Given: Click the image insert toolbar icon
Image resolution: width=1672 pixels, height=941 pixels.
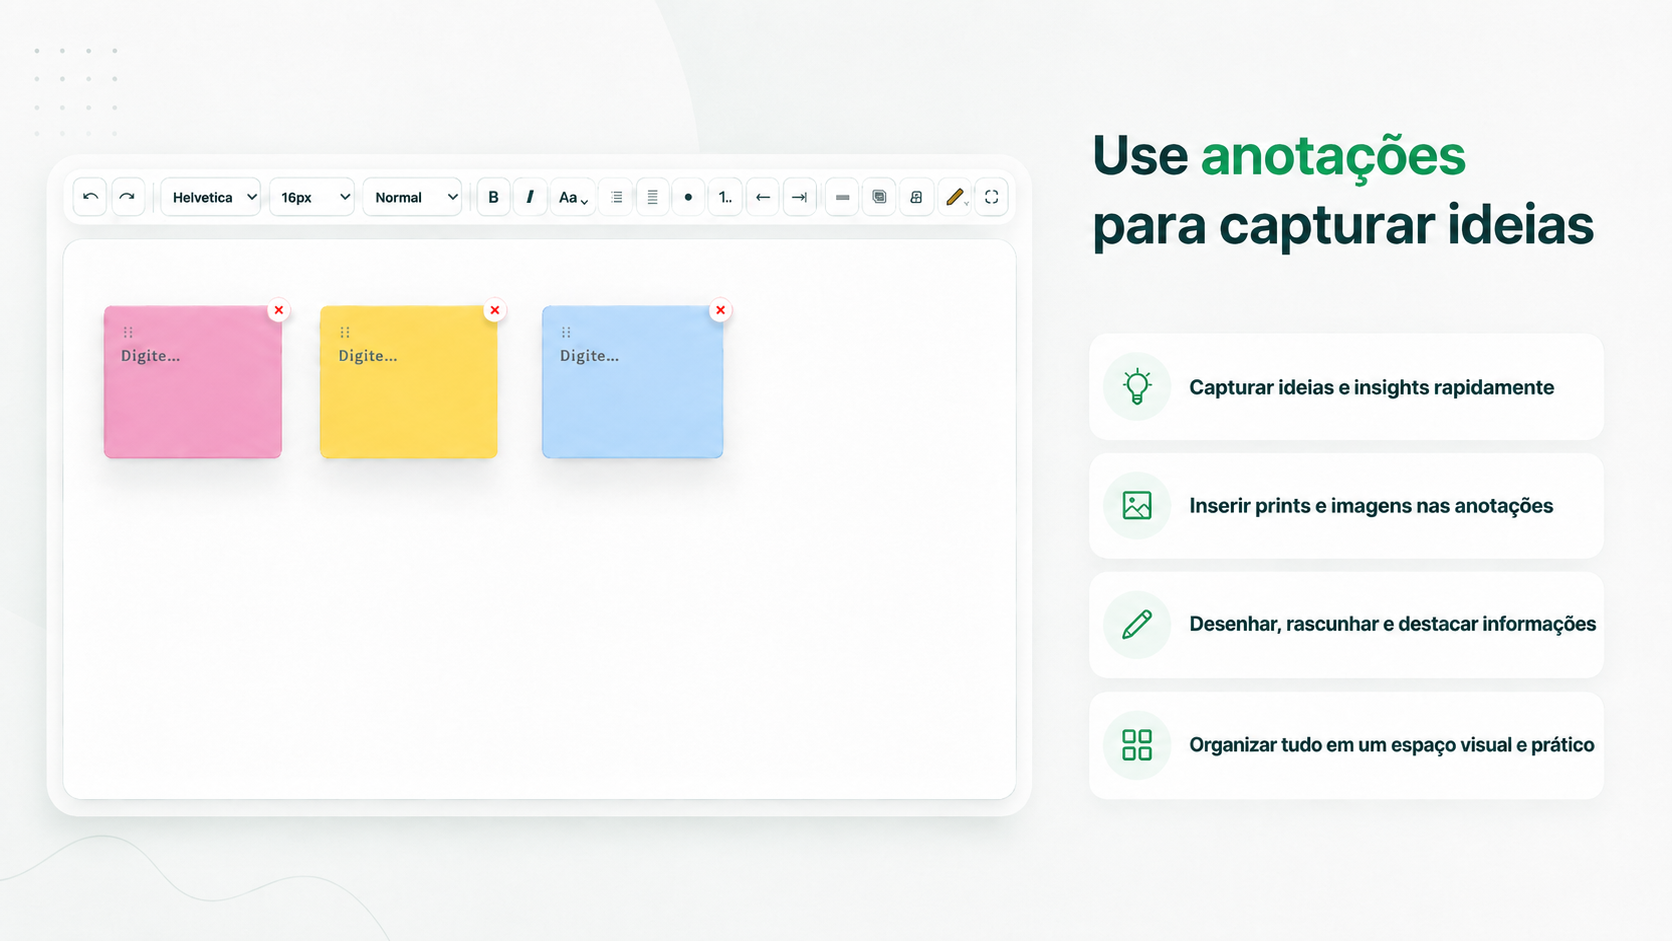Looking at the screenshot, I should [x=916, y=197].
